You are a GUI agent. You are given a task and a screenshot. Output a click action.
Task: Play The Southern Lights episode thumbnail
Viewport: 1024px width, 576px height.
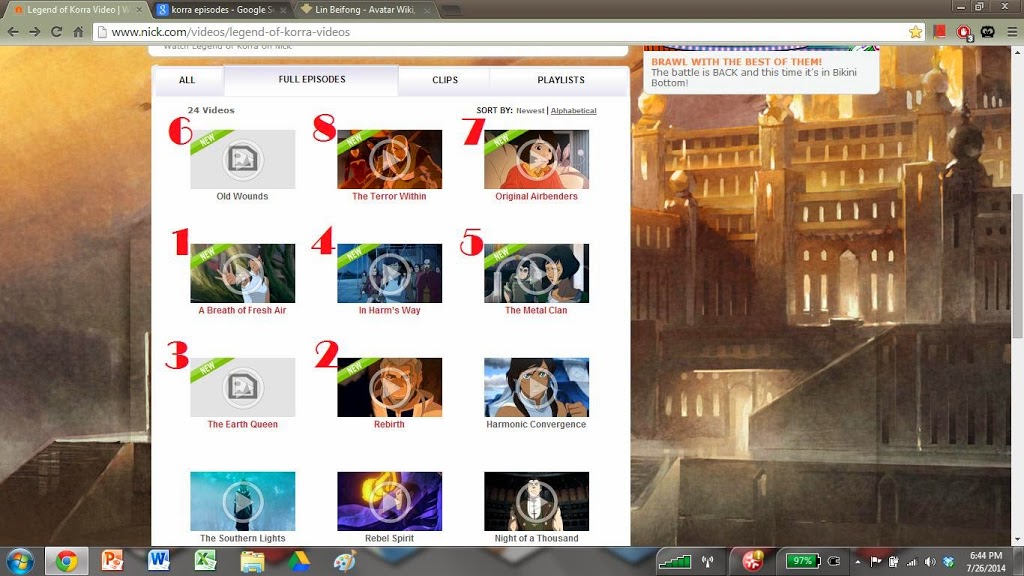click(242, 502)
